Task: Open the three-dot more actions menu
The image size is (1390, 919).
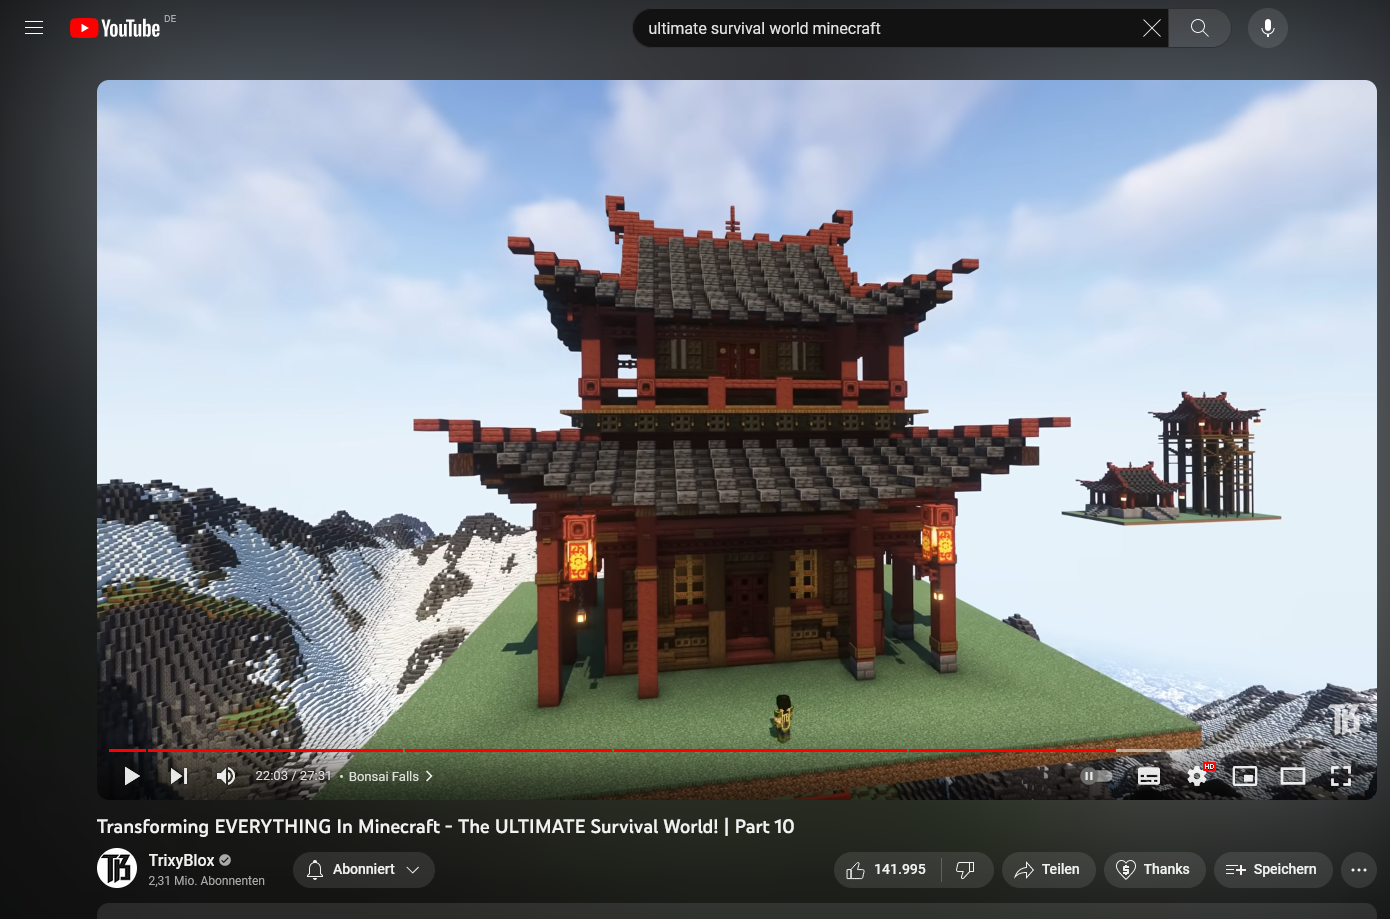Action: [x=1358, y=870]
